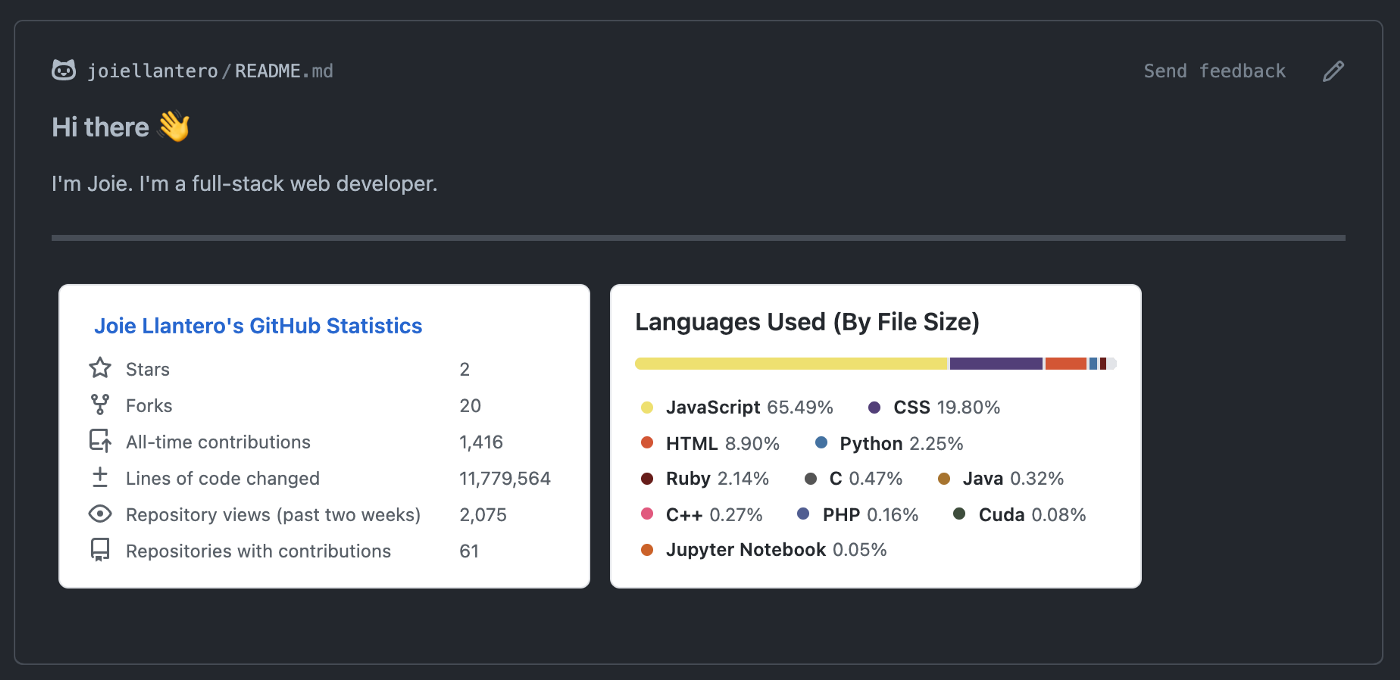This screenshot has width=1400, height=680.
Task: Click the pencil edit icon
Action: coord(1332,70)
